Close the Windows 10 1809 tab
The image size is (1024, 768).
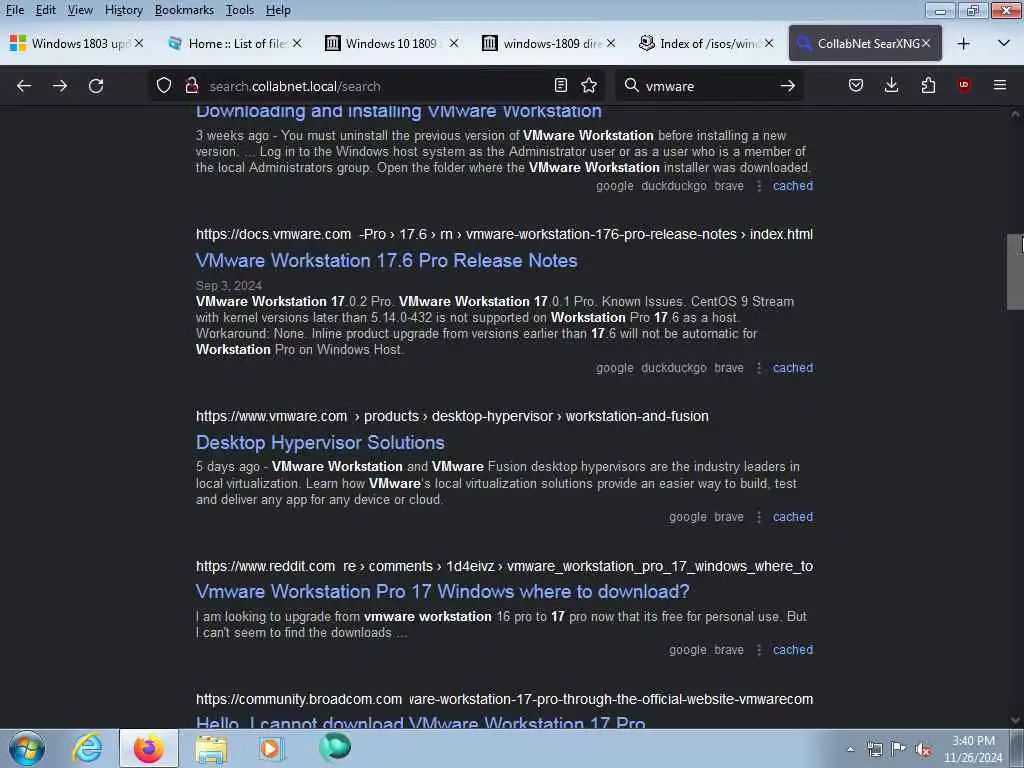(x=454, y=43)
